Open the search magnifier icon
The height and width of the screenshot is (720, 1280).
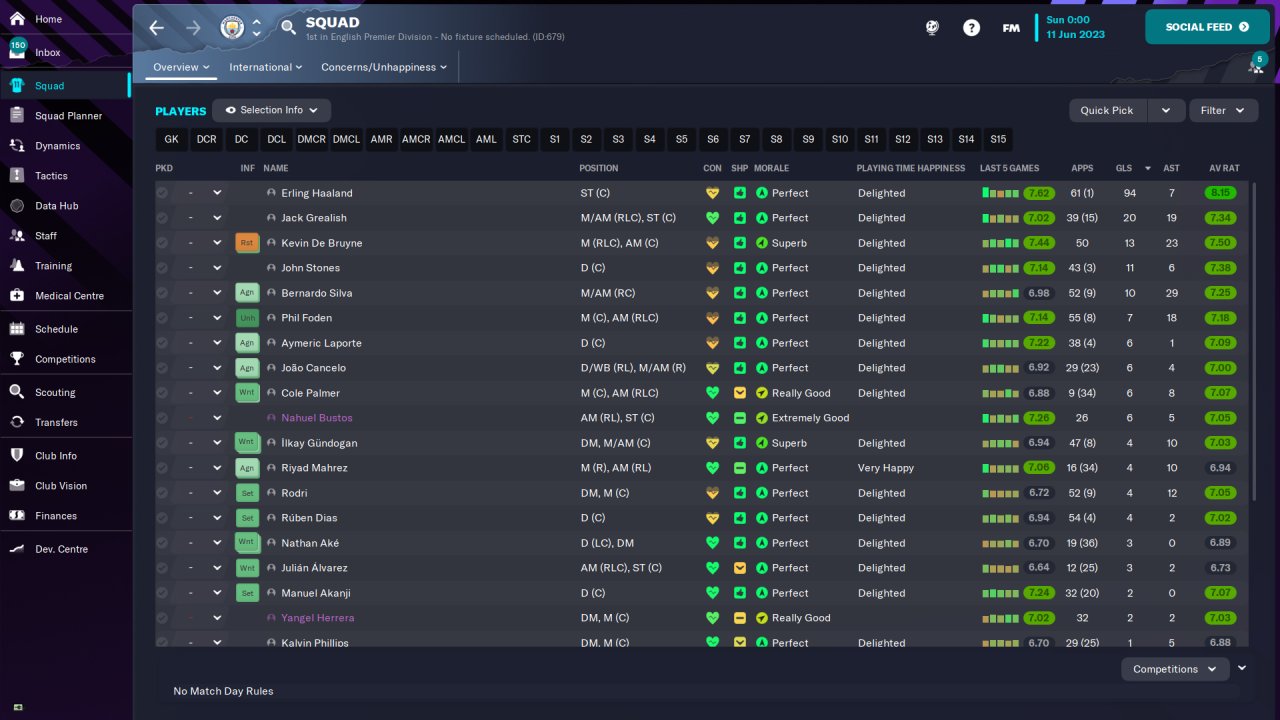pyautogui.click(x=289, y=28)
